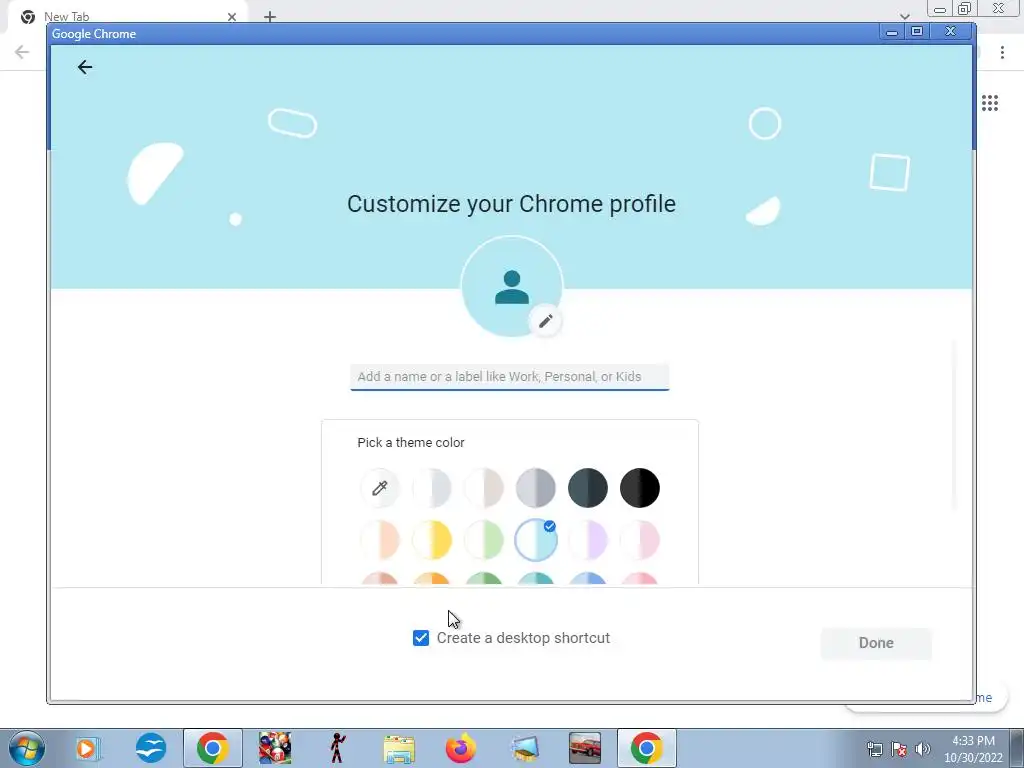
Task: Select the light pink theme color
Action: coord(640,540)
